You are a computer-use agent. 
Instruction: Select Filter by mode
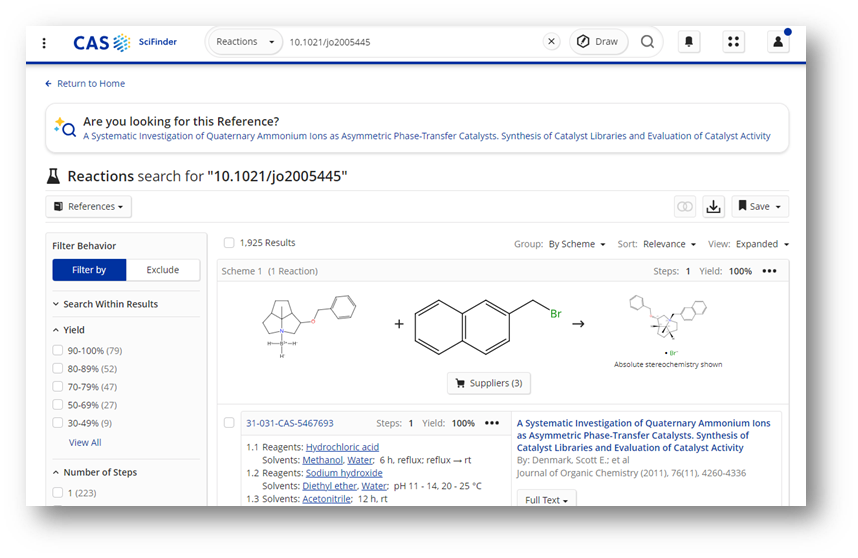pos(89,270)
